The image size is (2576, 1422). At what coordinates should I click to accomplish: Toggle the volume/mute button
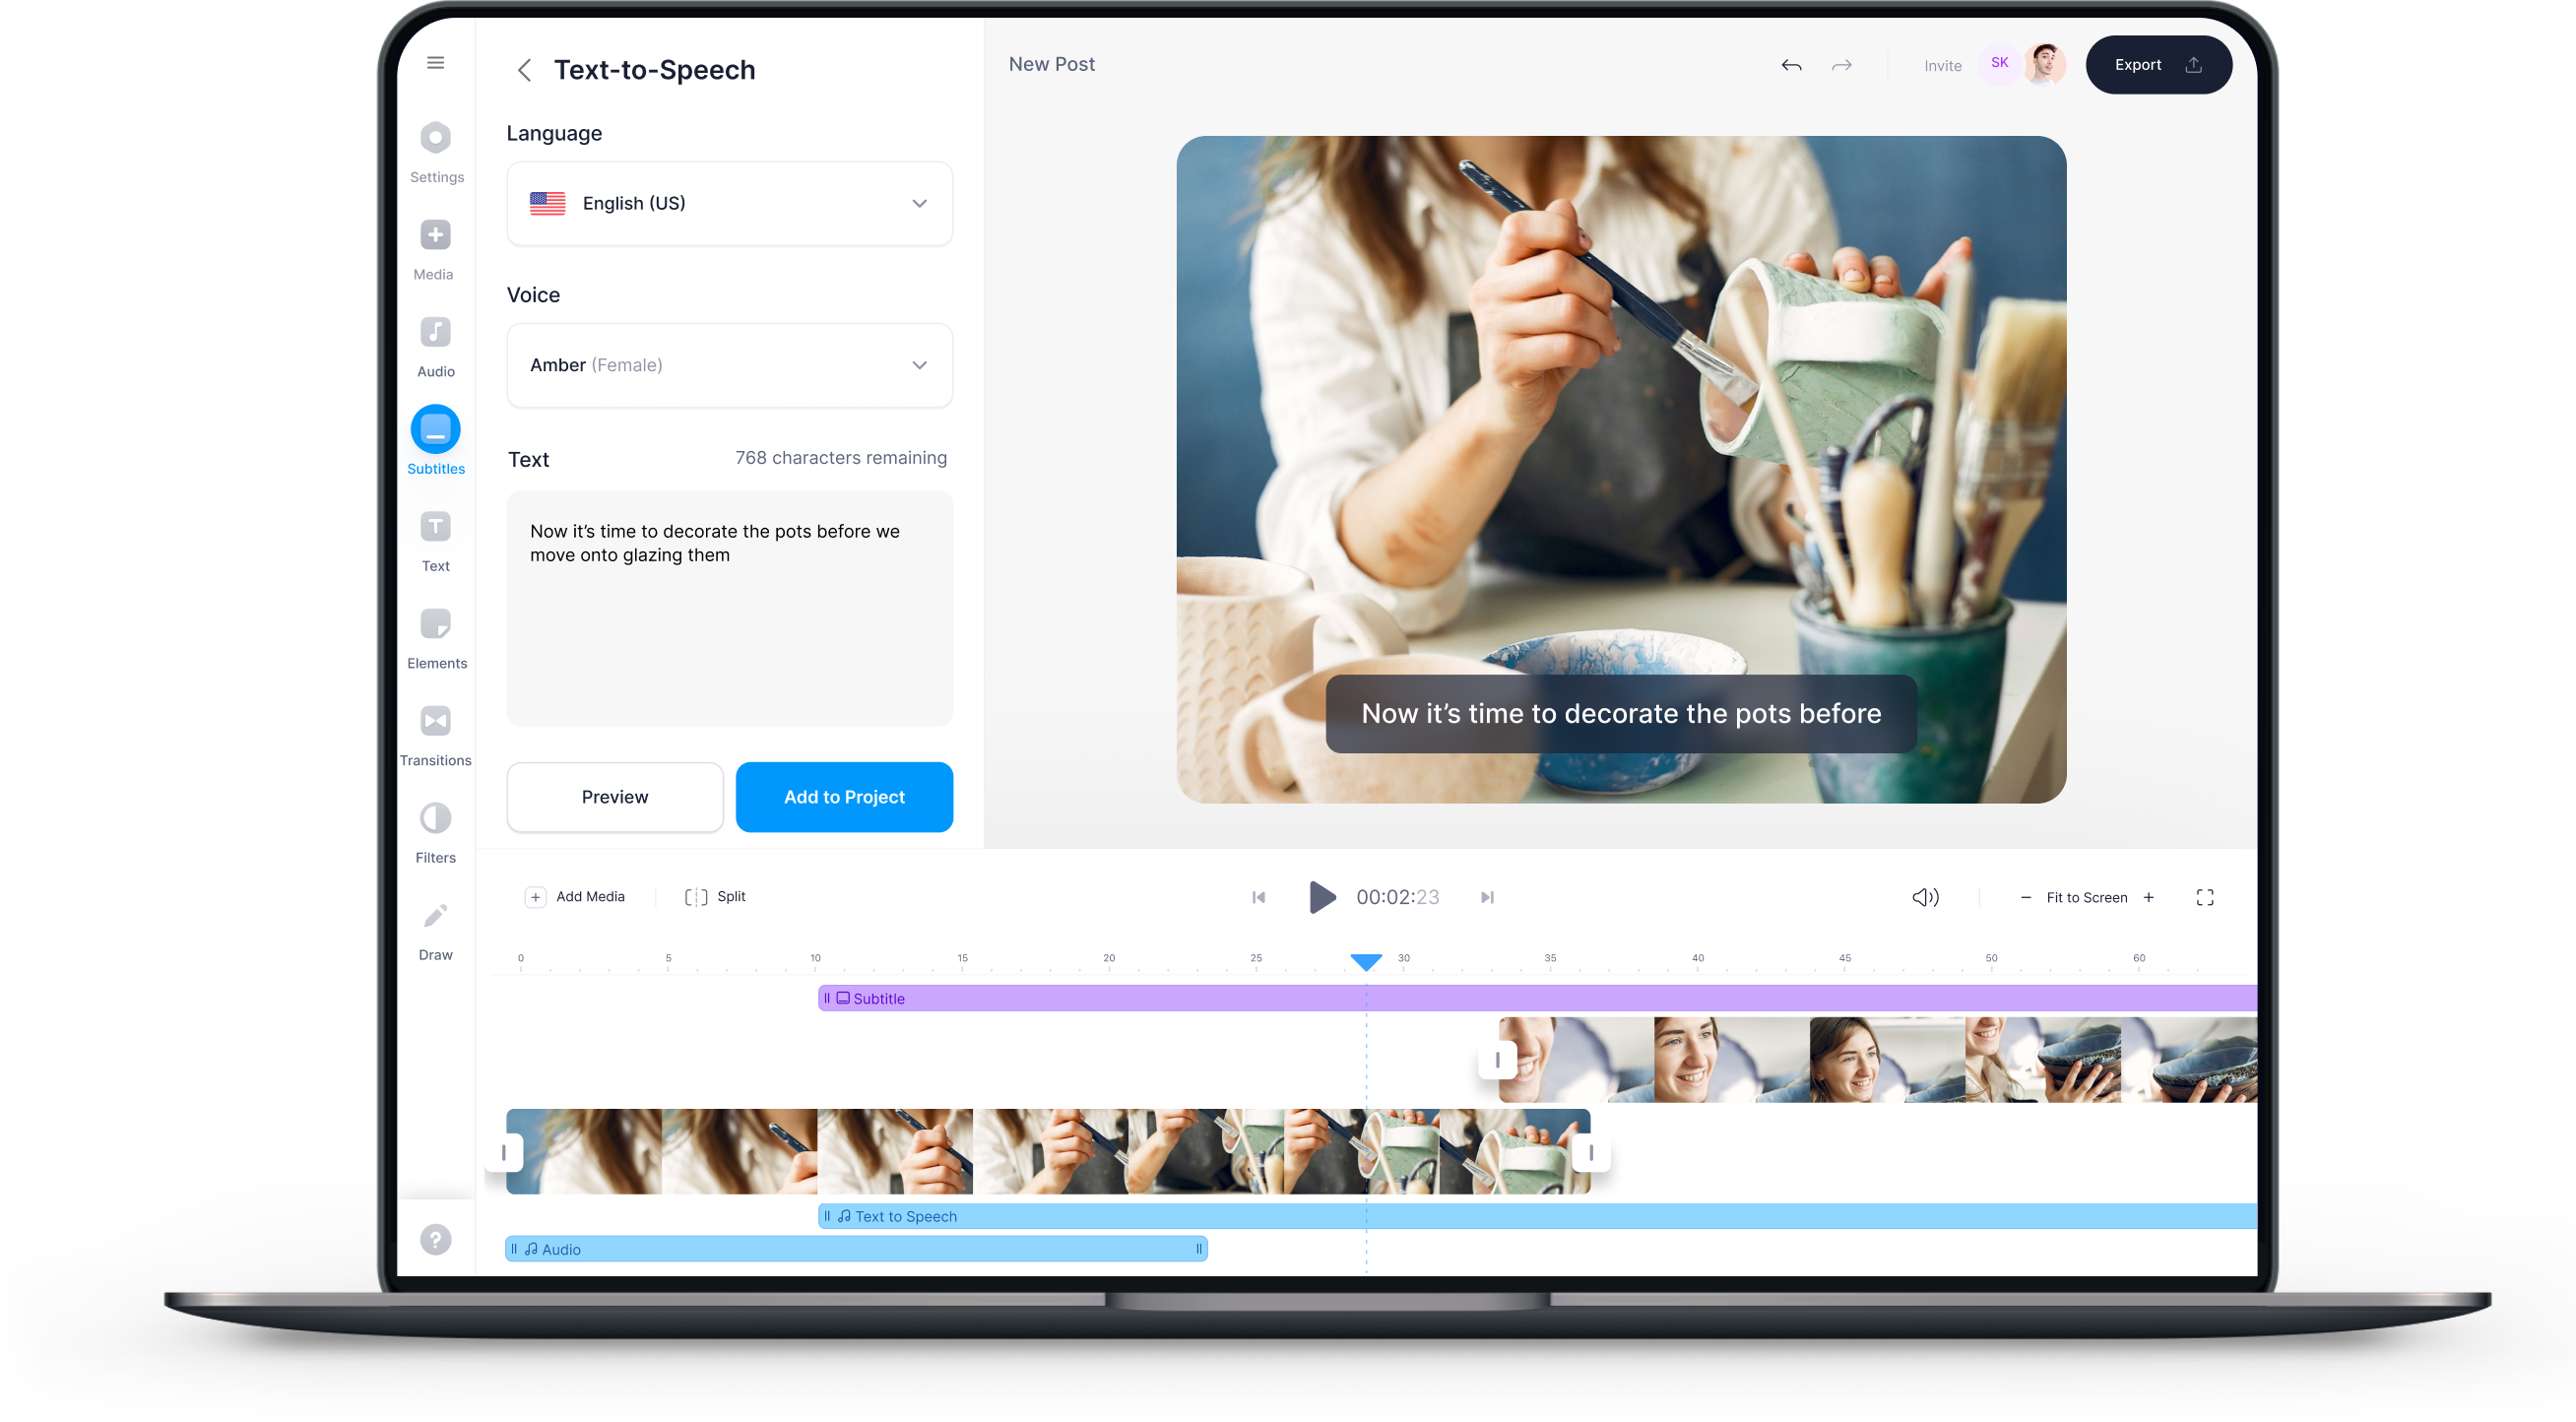(x=1923, y=897)
